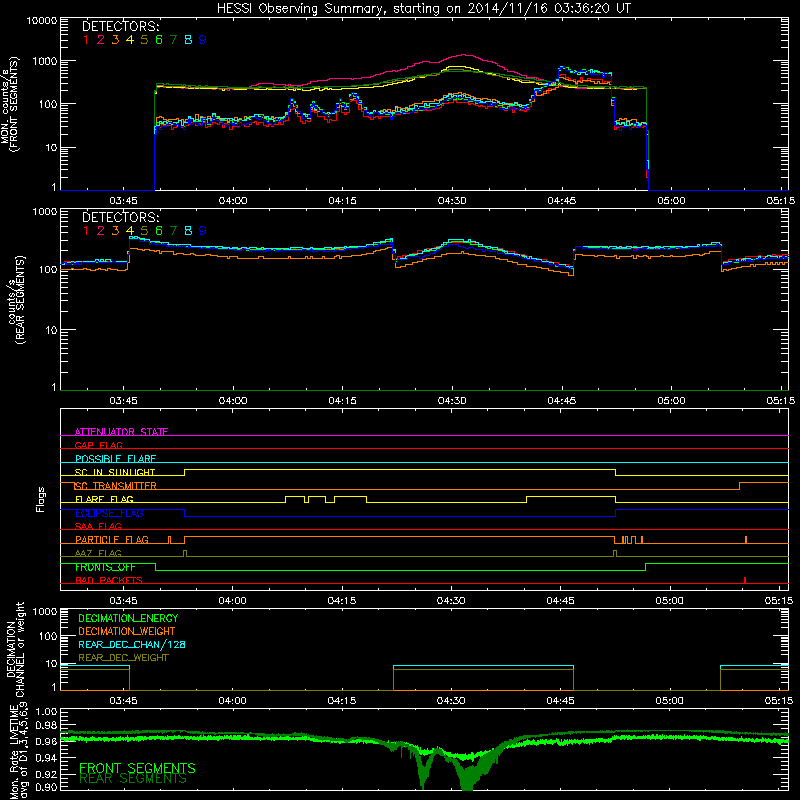This screenshot has width=800, height=800.
Task: Click pink detector 2 in rear segments legend
Action: (101, 231)
